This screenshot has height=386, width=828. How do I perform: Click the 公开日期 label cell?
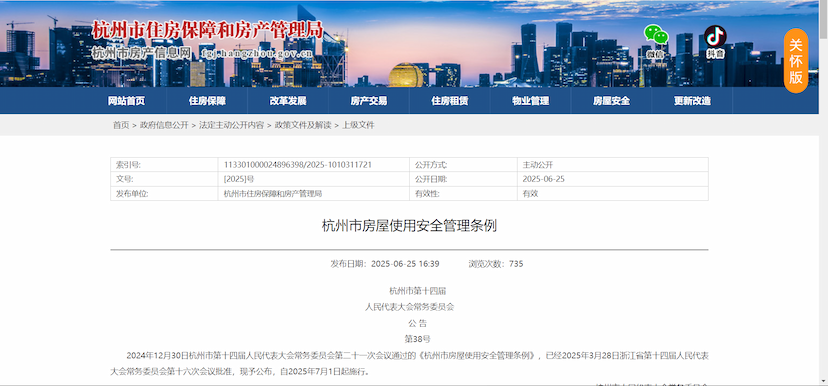(x=463, y=179)
